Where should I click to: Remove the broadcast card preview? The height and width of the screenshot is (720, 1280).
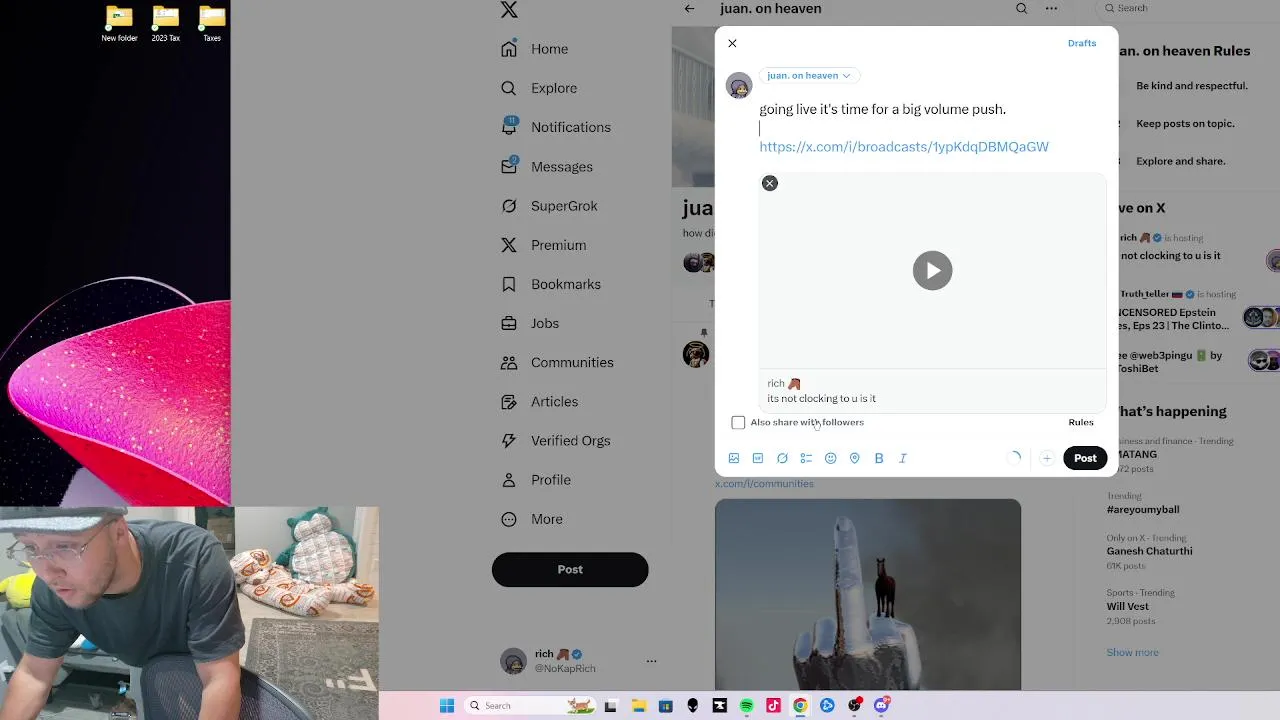[770, 183]
